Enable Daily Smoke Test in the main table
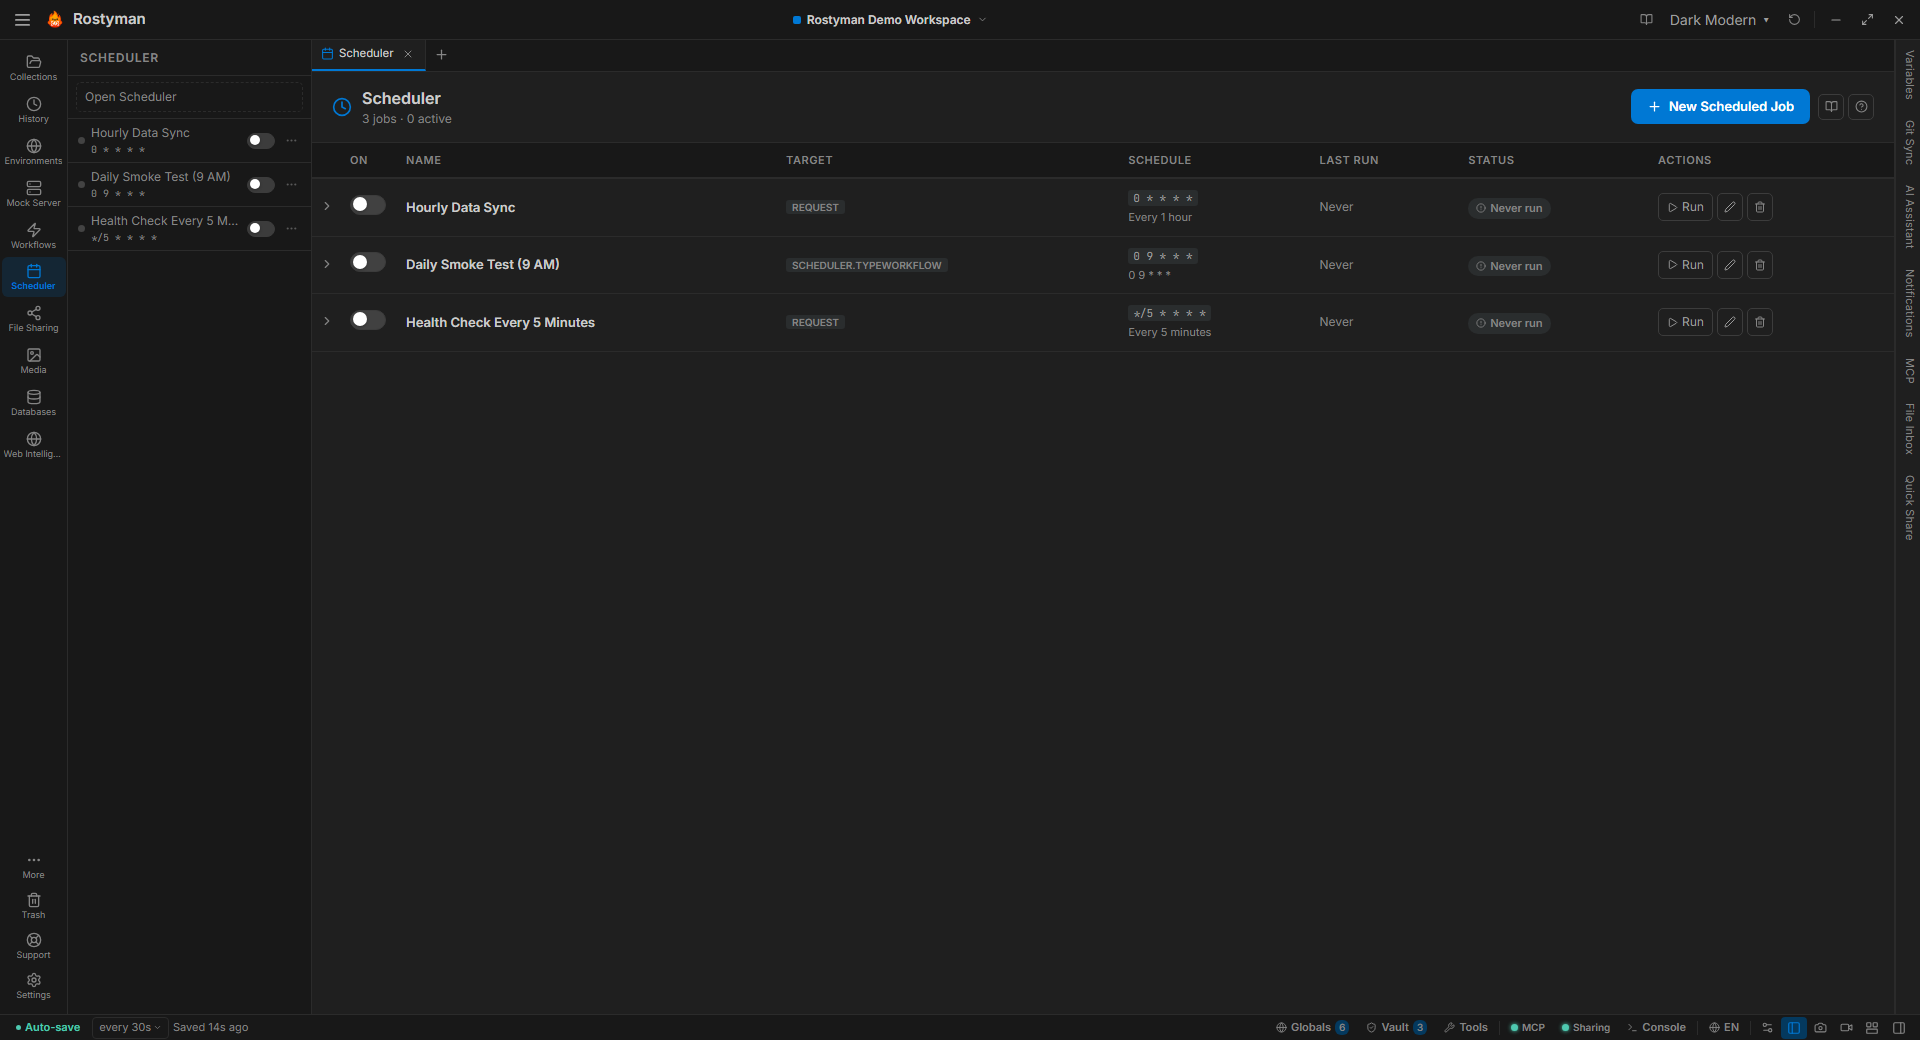Viewport: 1920px width, 1040px height. click(368, 262)
